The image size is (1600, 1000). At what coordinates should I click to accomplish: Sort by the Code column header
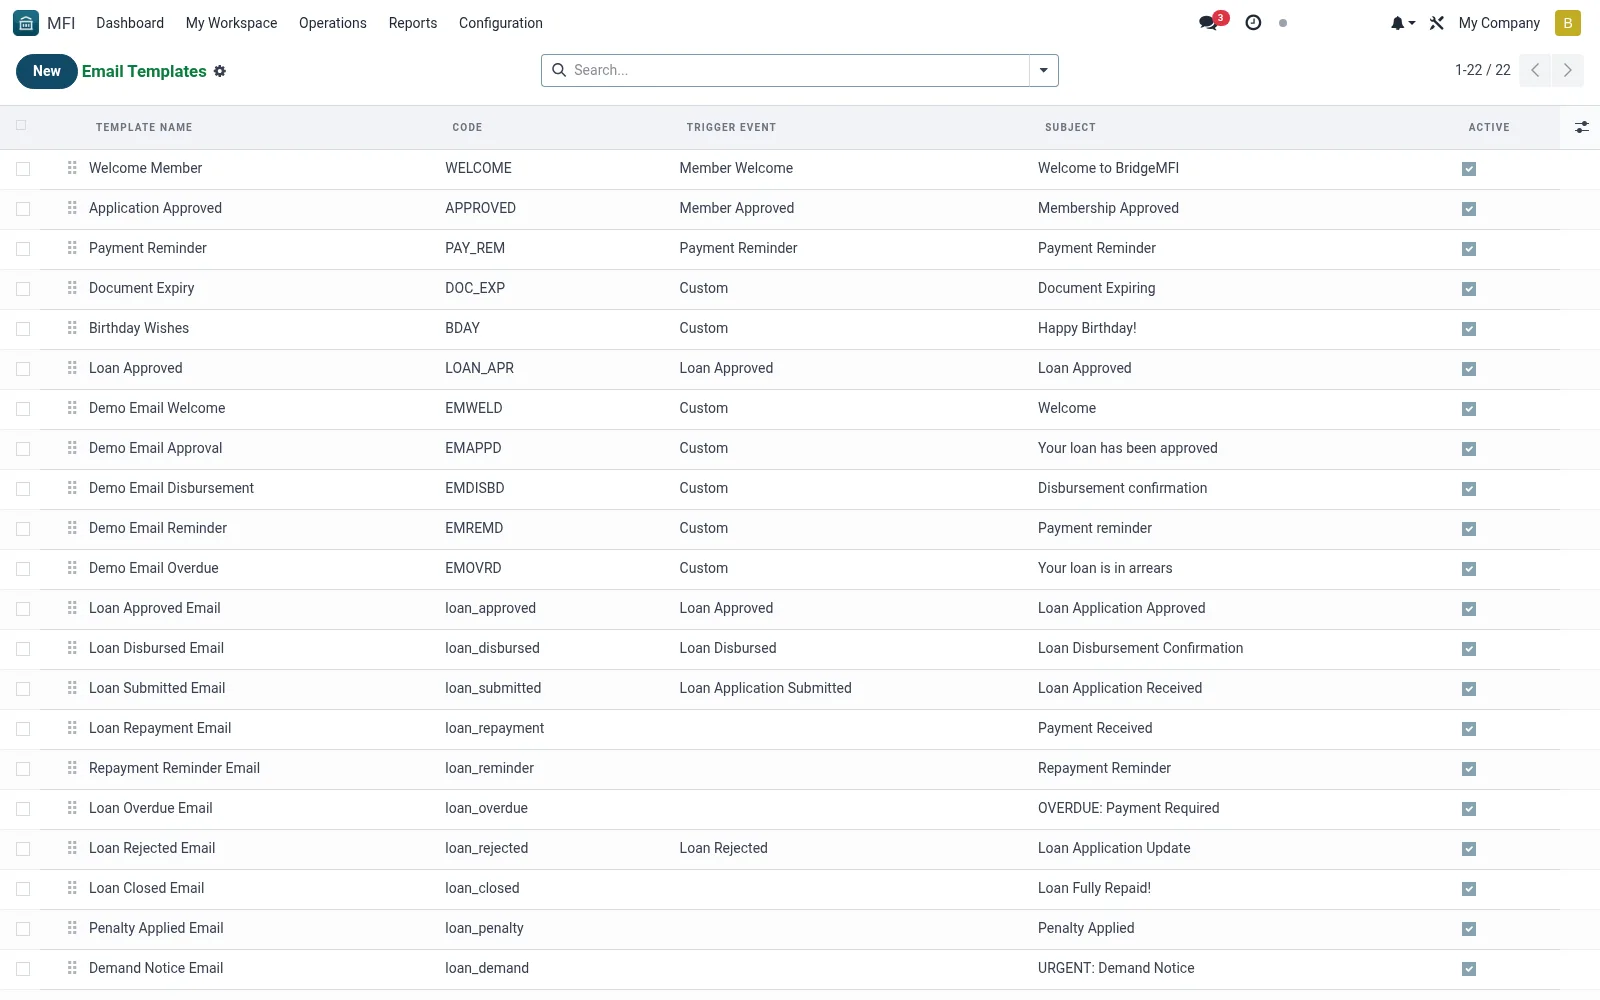click(x=467, y=127)
